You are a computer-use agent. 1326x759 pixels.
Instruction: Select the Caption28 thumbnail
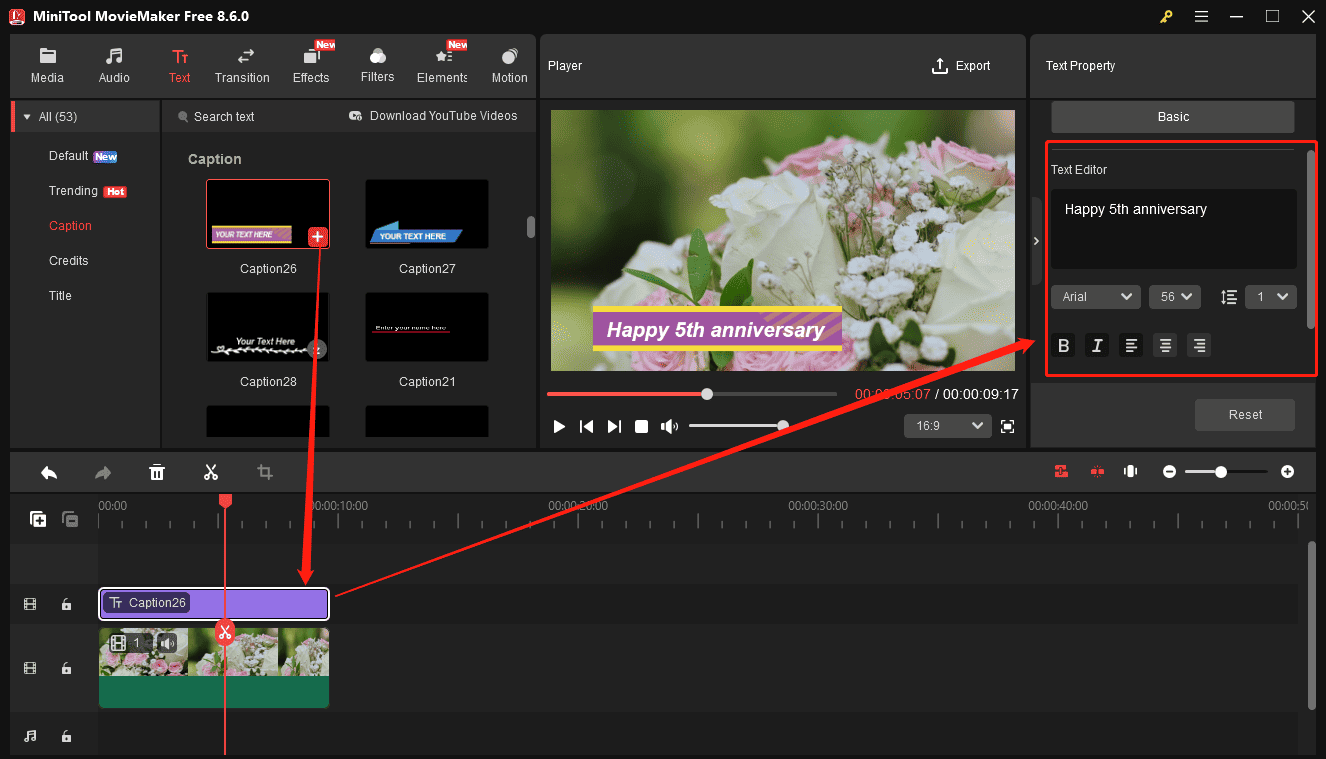click(x=268, y=327)
